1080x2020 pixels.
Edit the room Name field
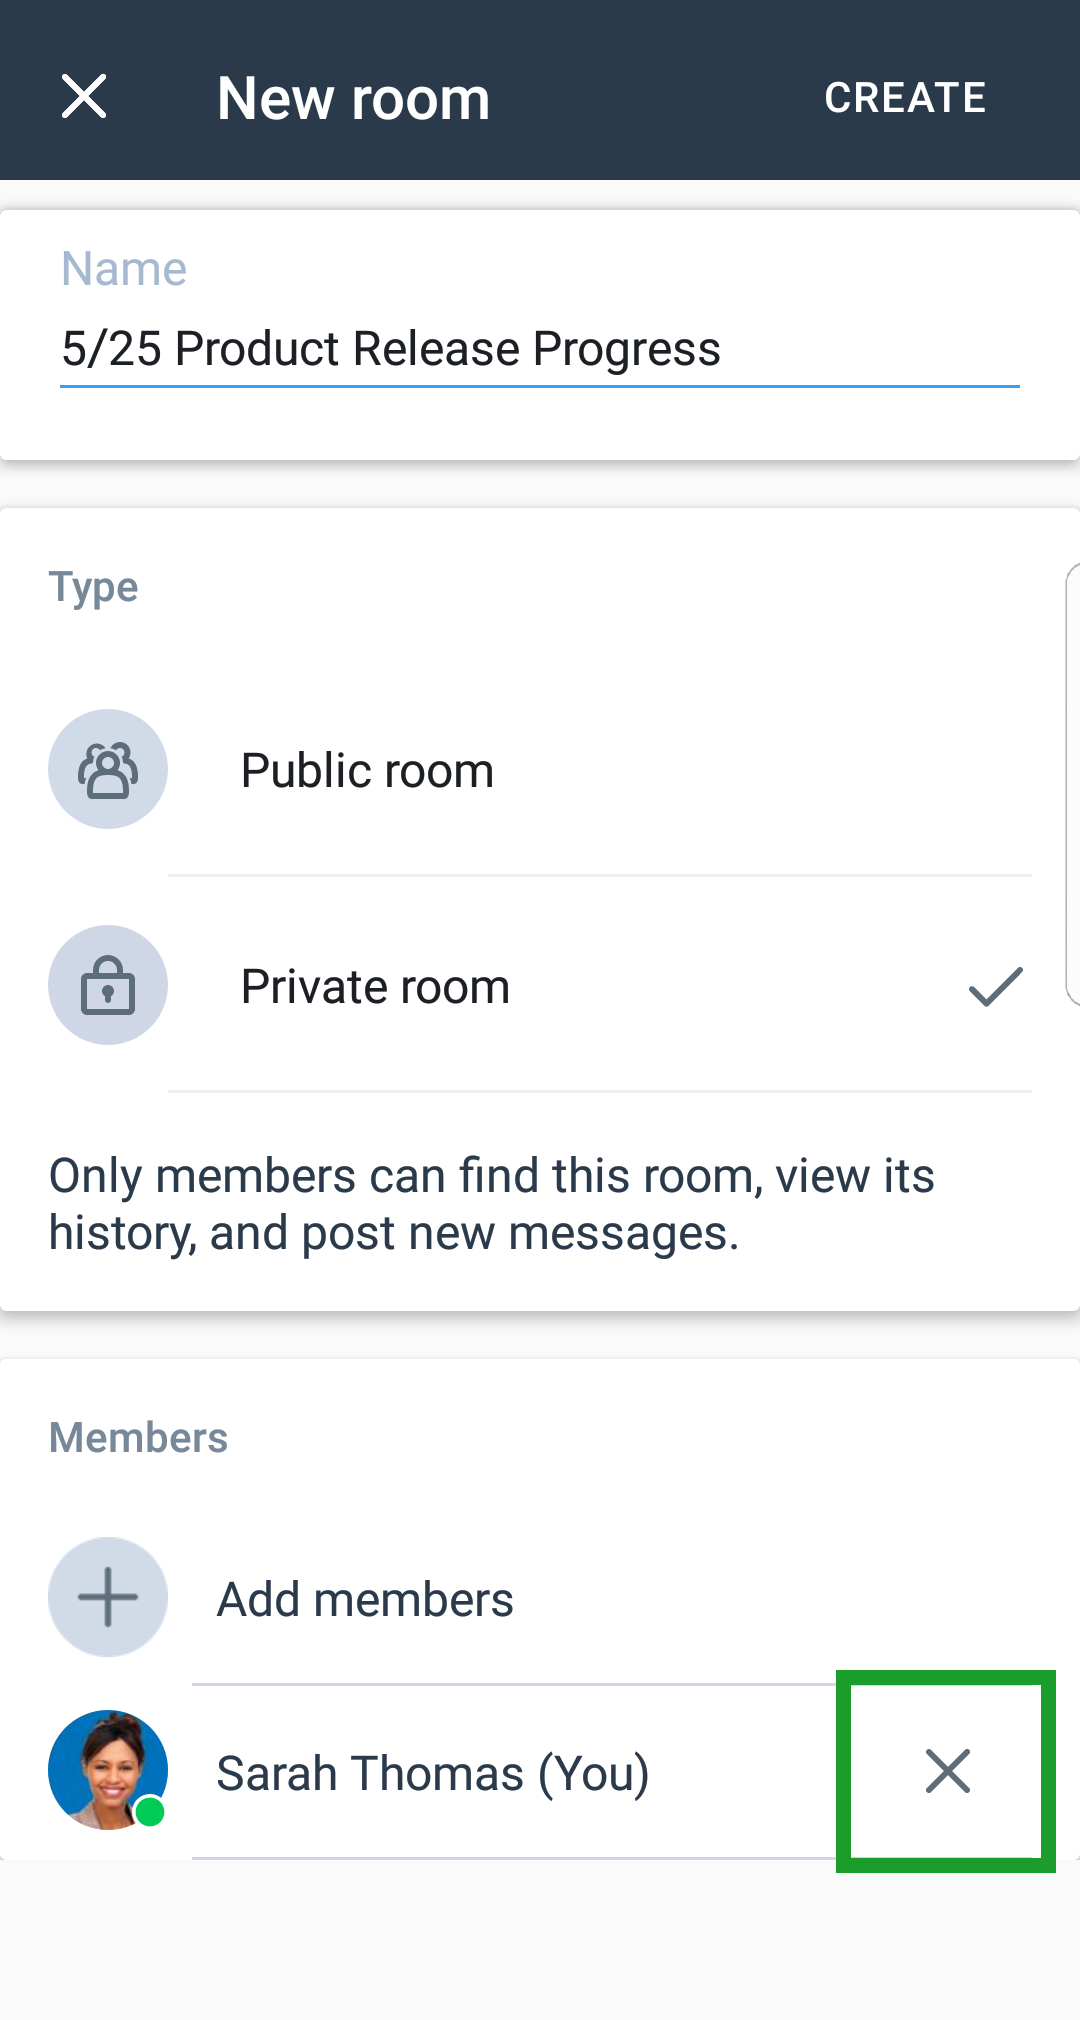click(540, 350)
